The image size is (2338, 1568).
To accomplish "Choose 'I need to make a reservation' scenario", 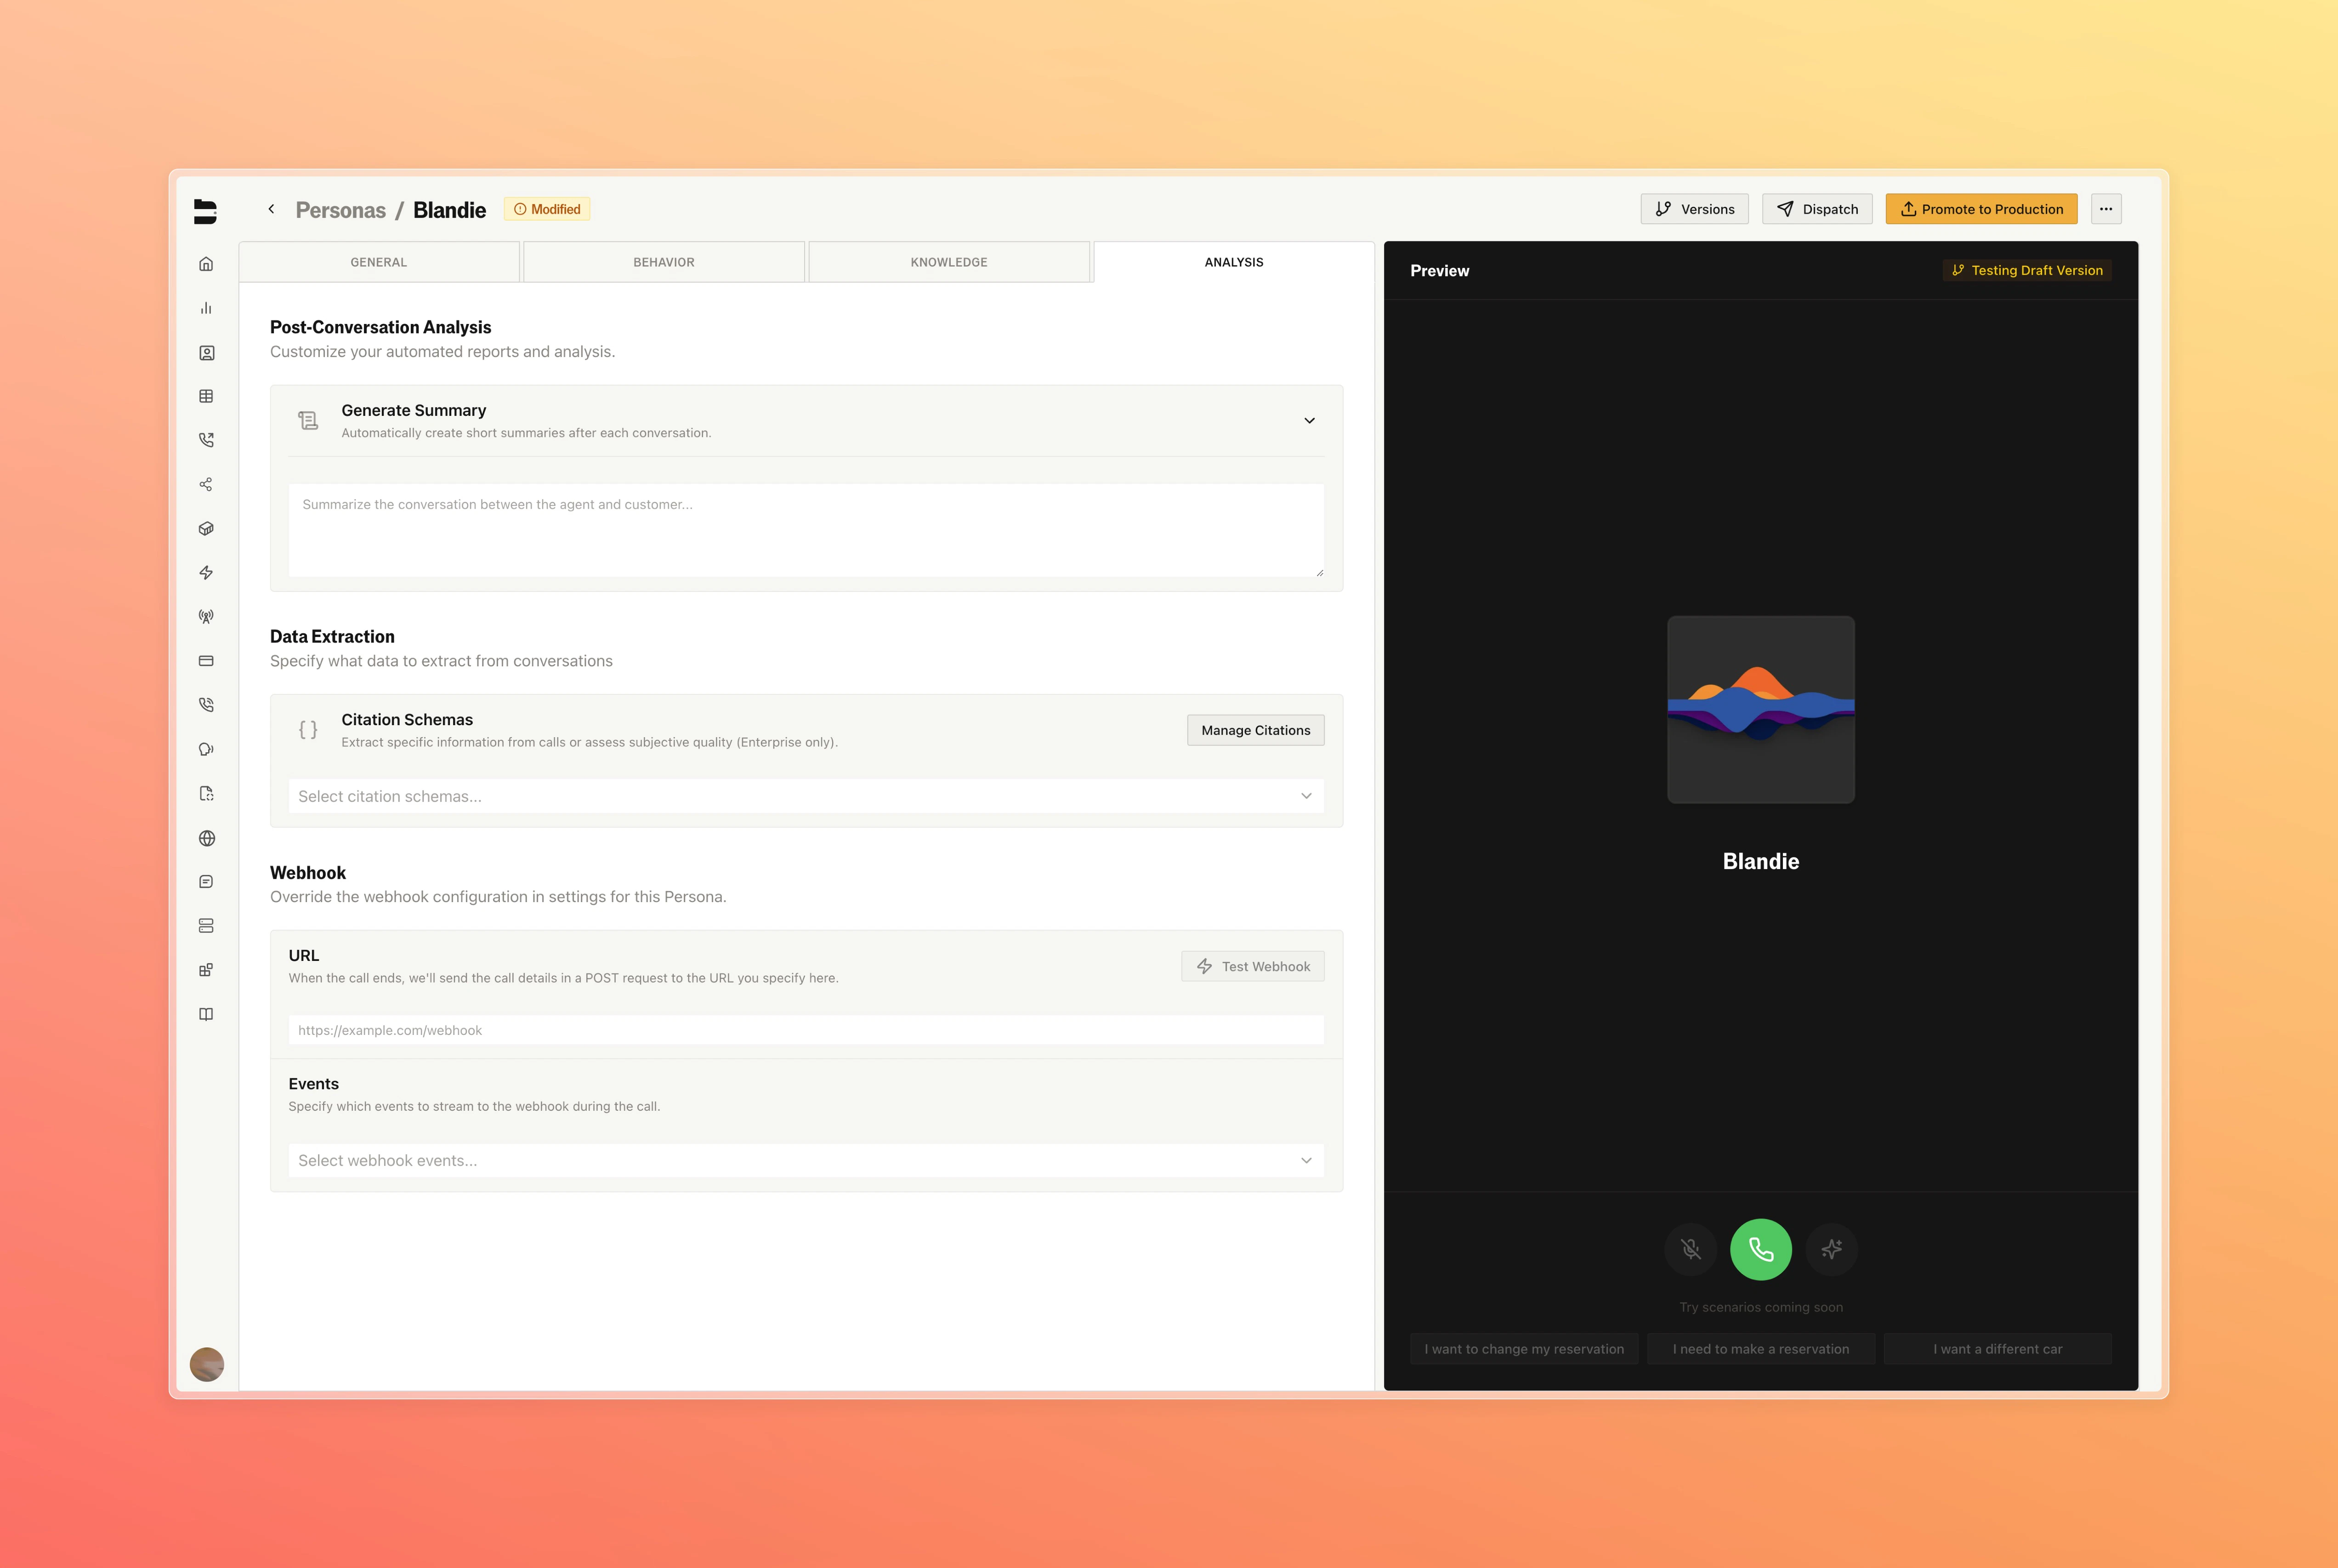I will tap(1761, 1349).
